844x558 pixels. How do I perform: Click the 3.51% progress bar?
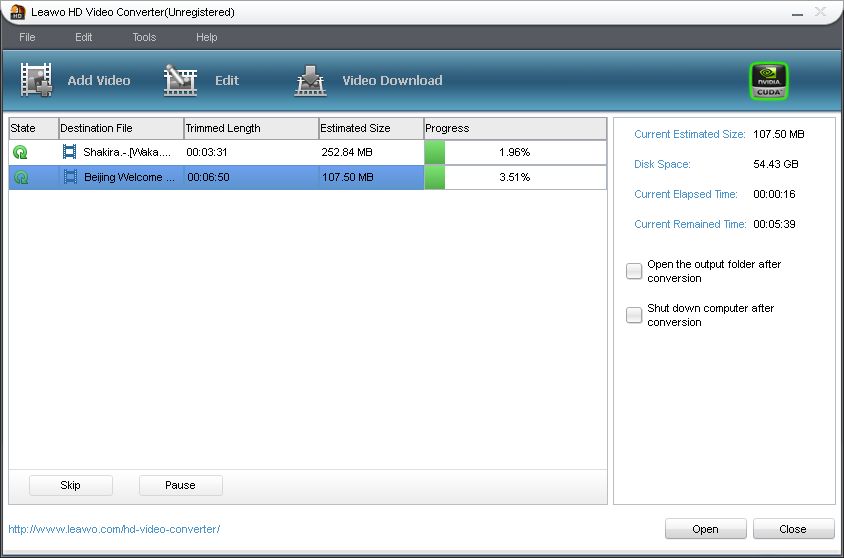click(515, 177)
